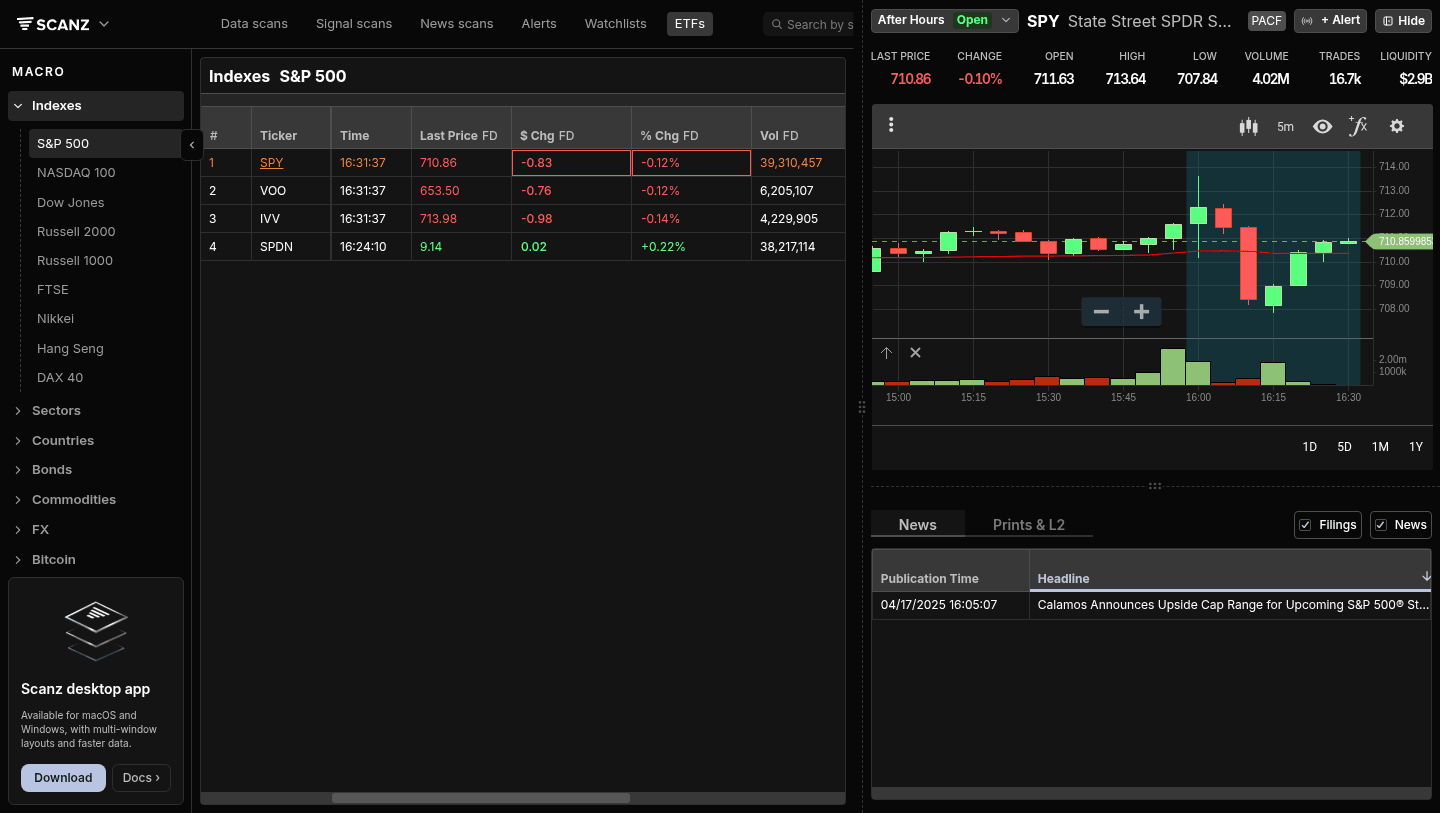This screenshot has width=1440, height=813.
Task: Select the News panel tab
Action: pyautogui.click(x=918, y=525)
